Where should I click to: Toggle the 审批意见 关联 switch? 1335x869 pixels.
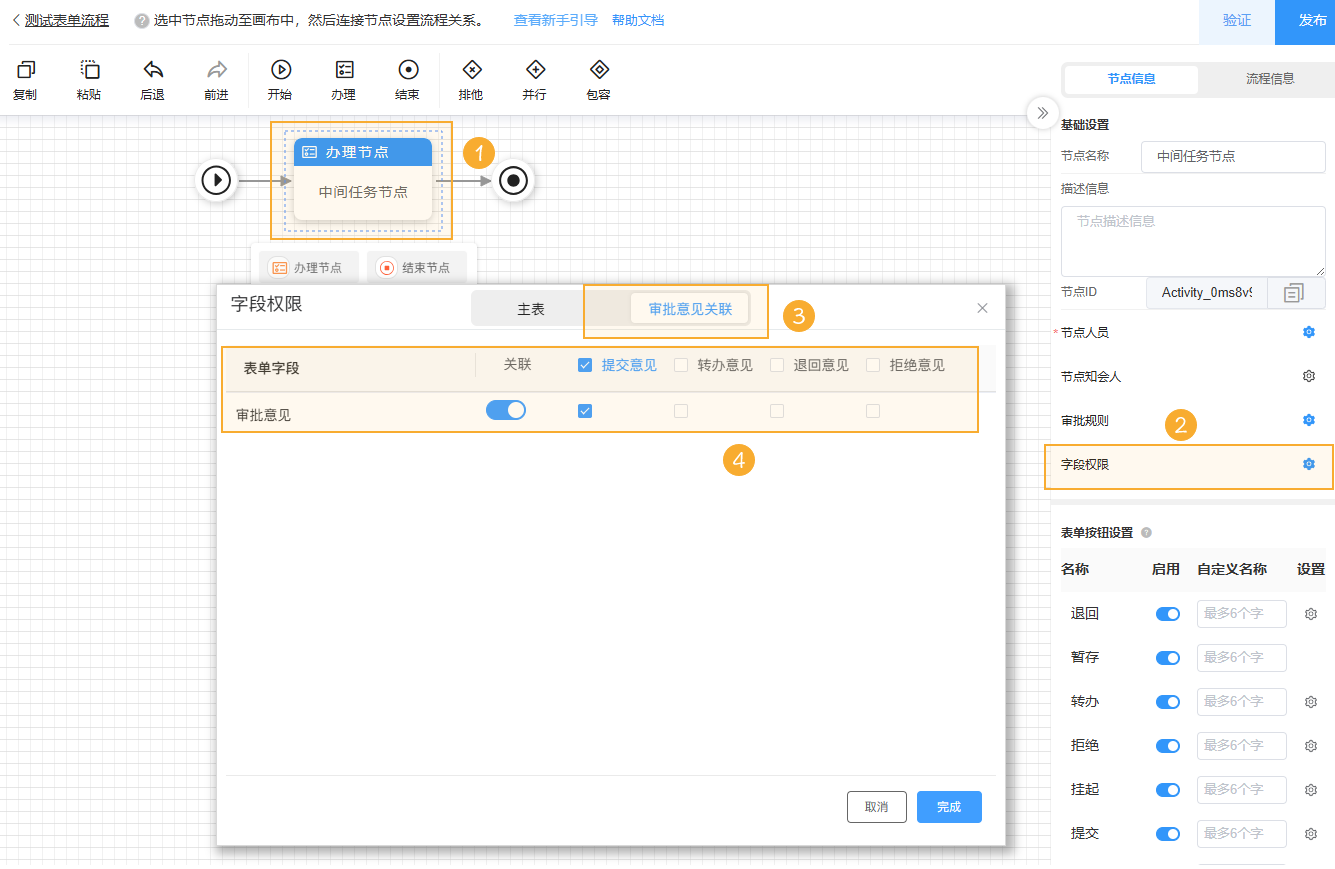[505, 409]
